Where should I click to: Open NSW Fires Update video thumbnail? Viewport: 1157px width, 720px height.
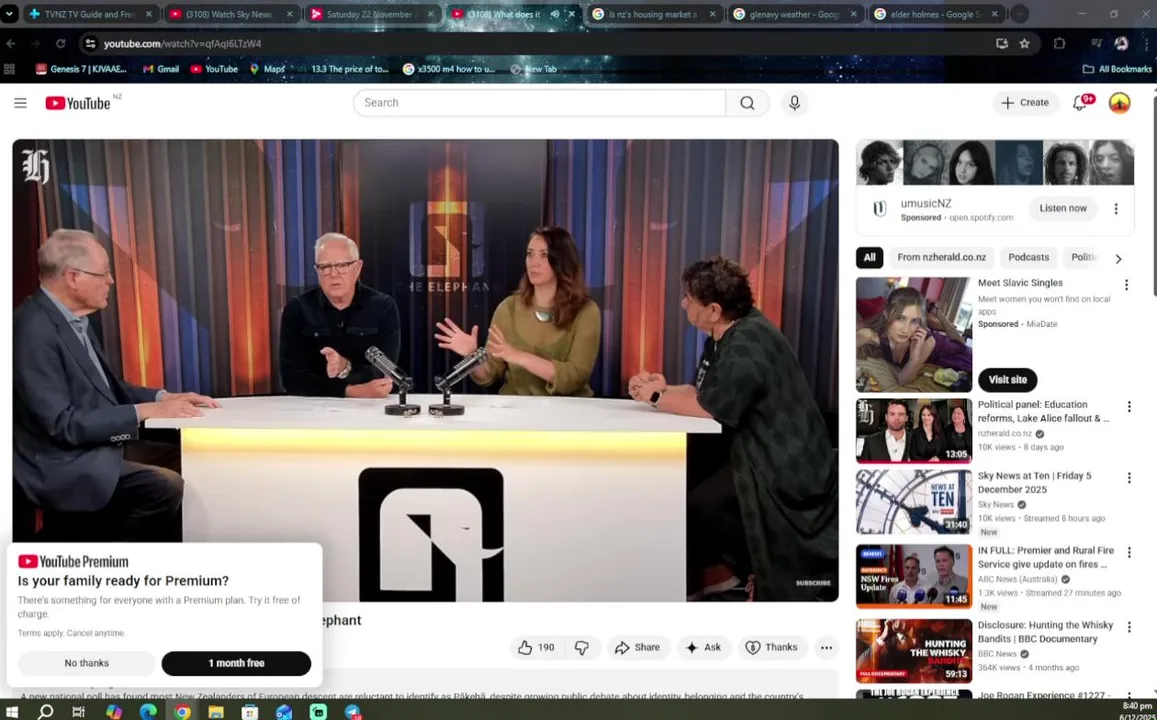coord(913,577)
